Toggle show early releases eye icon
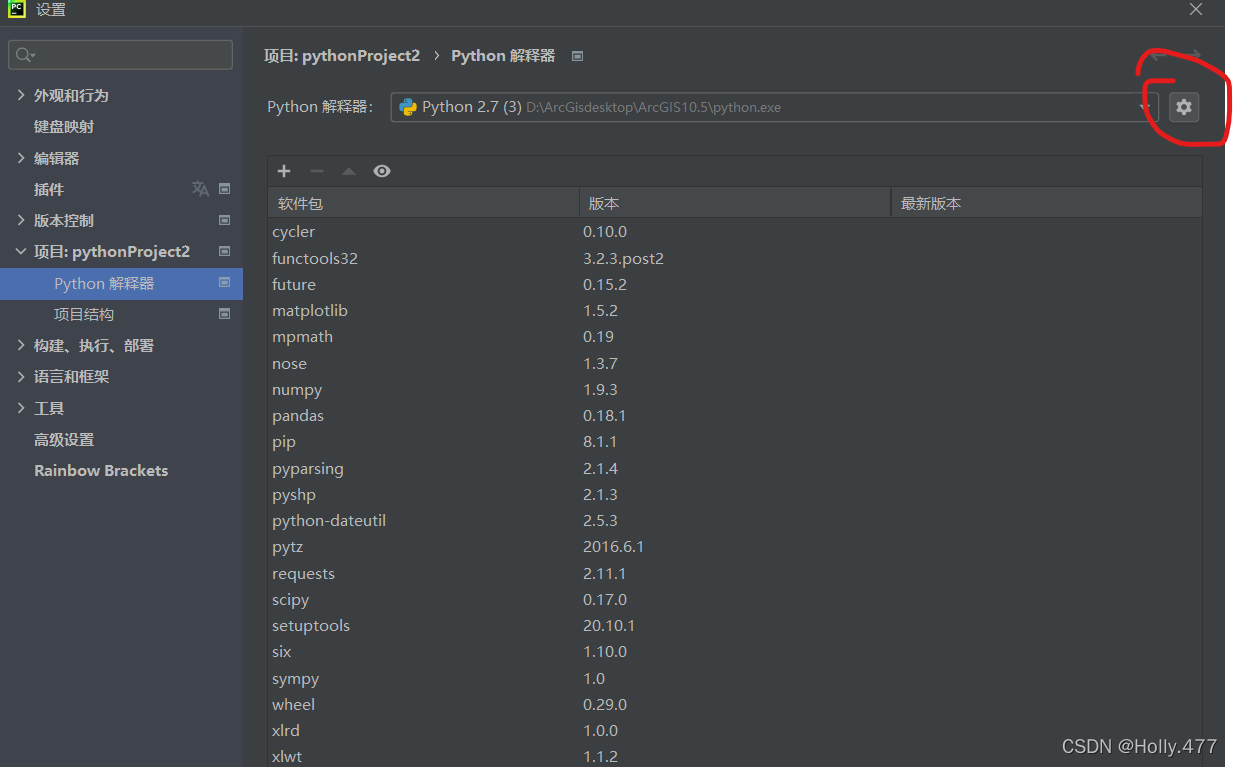 382,171
